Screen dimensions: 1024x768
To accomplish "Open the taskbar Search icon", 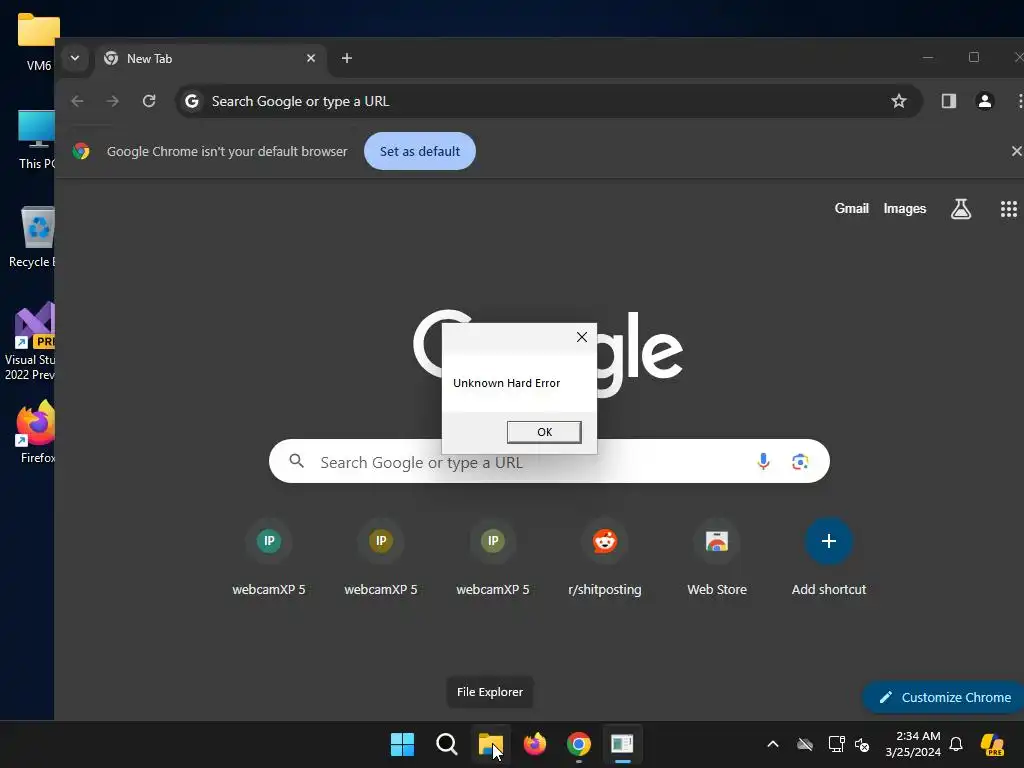I will (x=447, y=744).
